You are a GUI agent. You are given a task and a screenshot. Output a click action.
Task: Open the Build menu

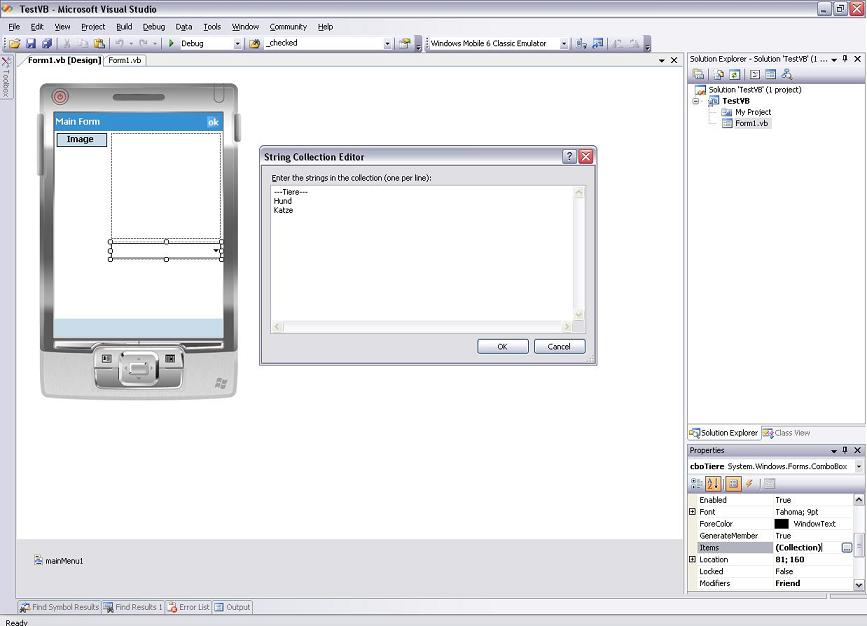(124, 27)
